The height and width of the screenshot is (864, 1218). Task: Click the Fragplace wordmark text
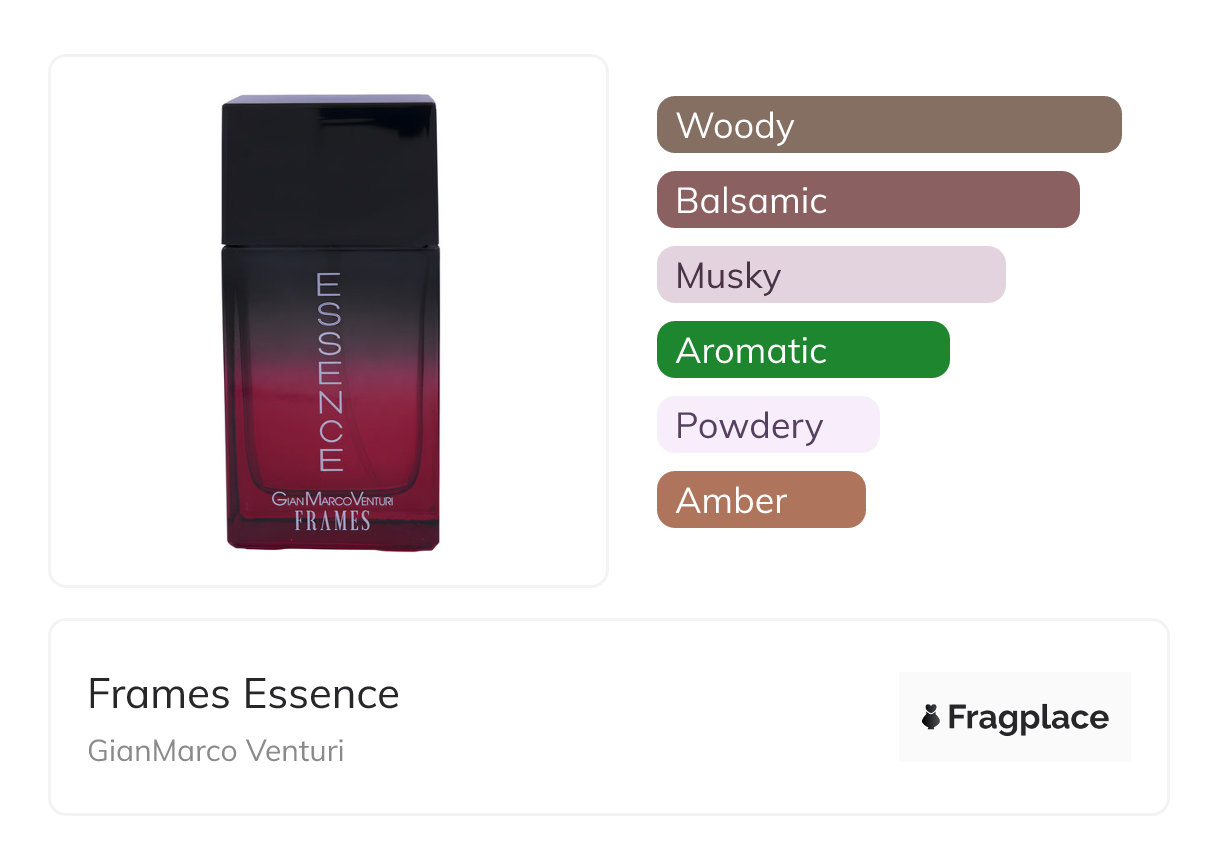pyautogui.click(x=1028, y=718)
